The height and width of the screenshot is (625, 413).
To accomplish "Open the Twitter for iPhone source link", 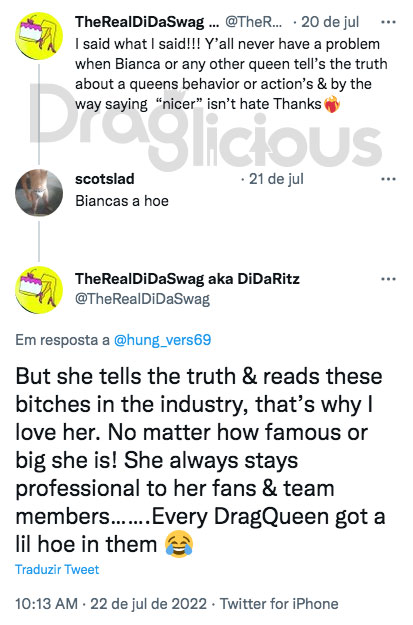I will click(279, 604).
